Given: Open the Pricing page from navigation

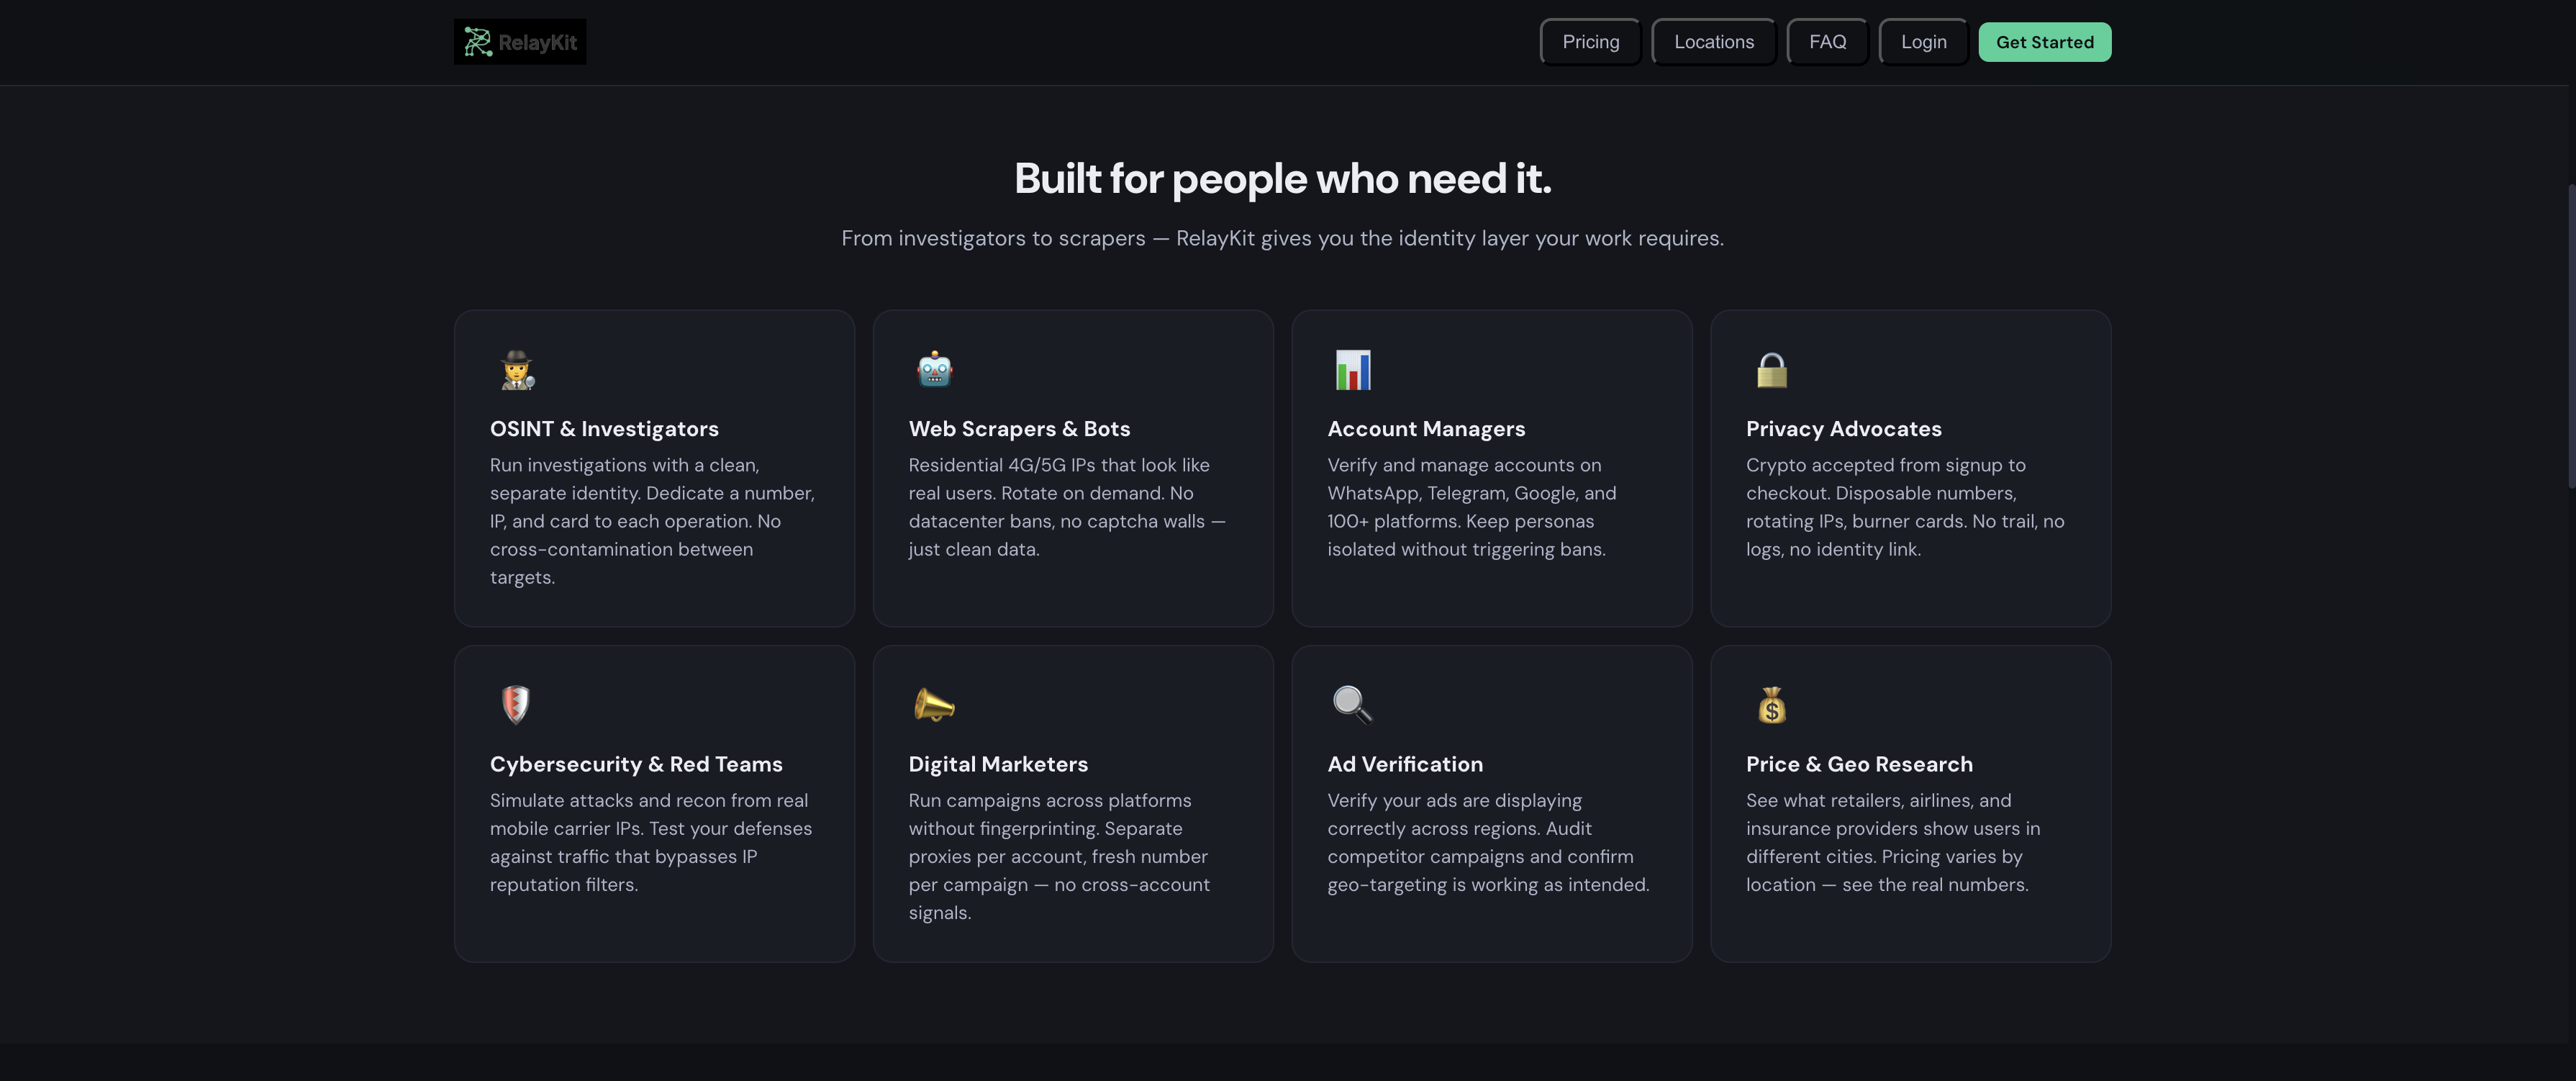Looking at the screenshot, I should click(x=1590, y=42).
